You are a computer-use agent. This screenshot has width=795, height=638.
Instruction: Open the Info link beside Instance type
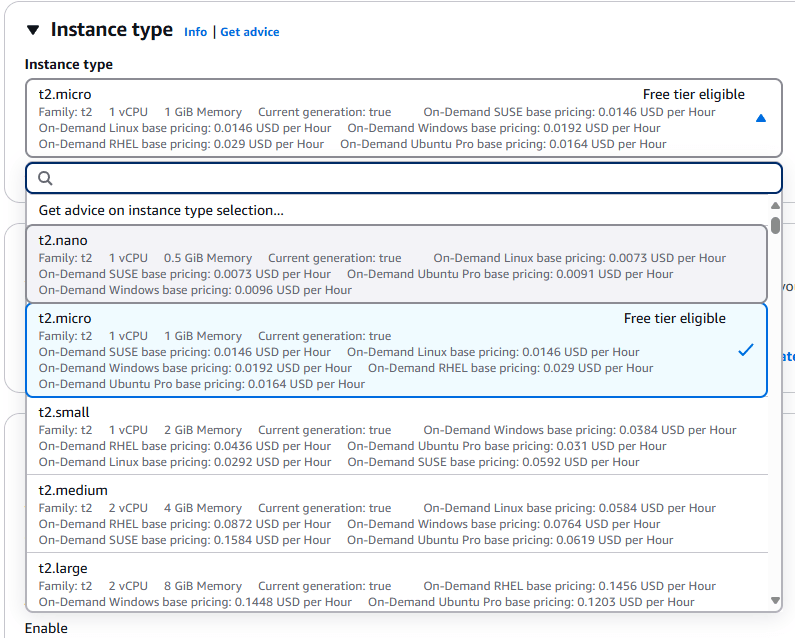pyautogui.click(x=195, y=32)
